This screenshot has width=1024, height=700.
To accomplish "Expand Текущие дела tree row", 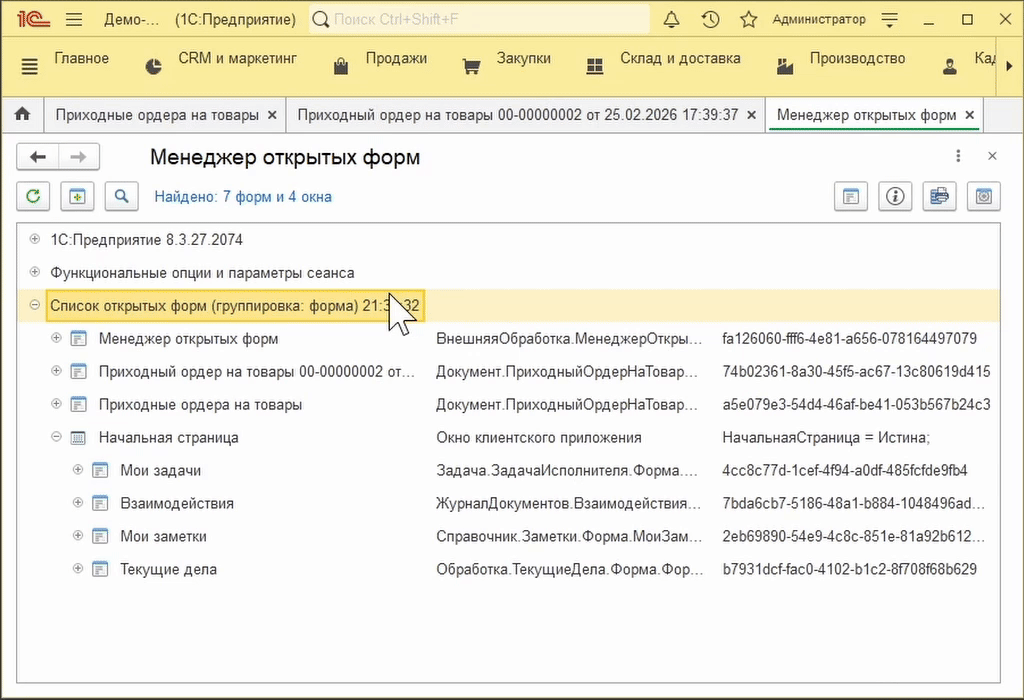I will coord(78,568).
